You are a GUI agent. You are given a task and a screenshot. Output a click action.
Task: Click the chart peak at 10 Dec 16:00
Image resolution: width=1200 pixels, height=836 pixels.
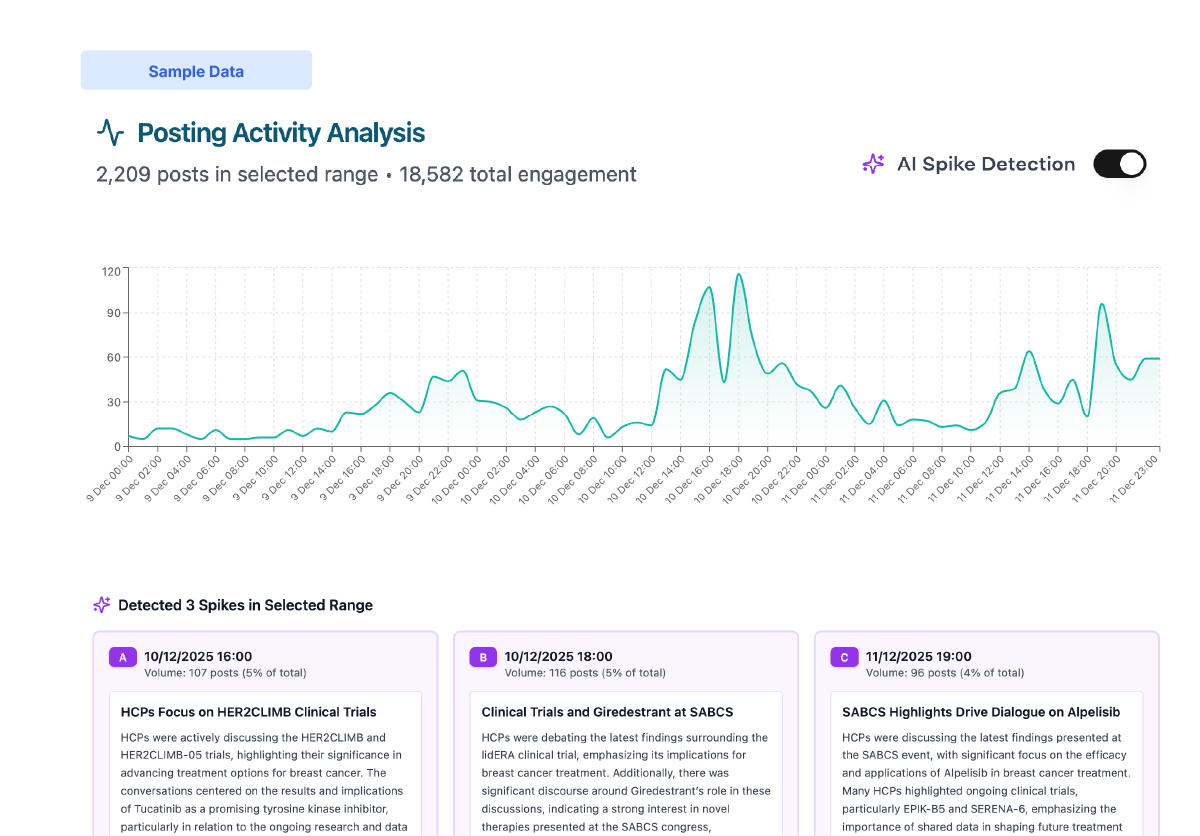pyautogui.click(x=709, y=288)
